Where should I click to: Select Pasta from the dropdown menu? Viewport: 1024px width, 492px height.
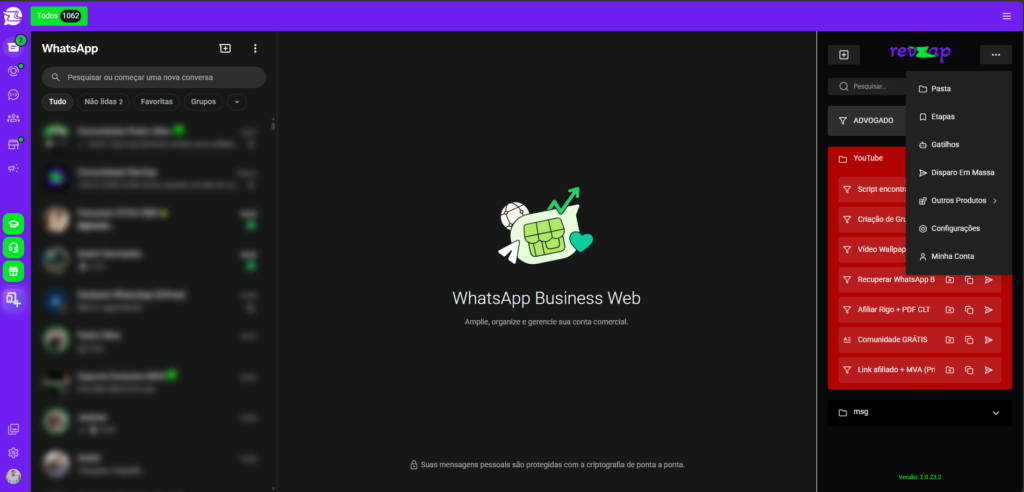(x=959, y=89)
